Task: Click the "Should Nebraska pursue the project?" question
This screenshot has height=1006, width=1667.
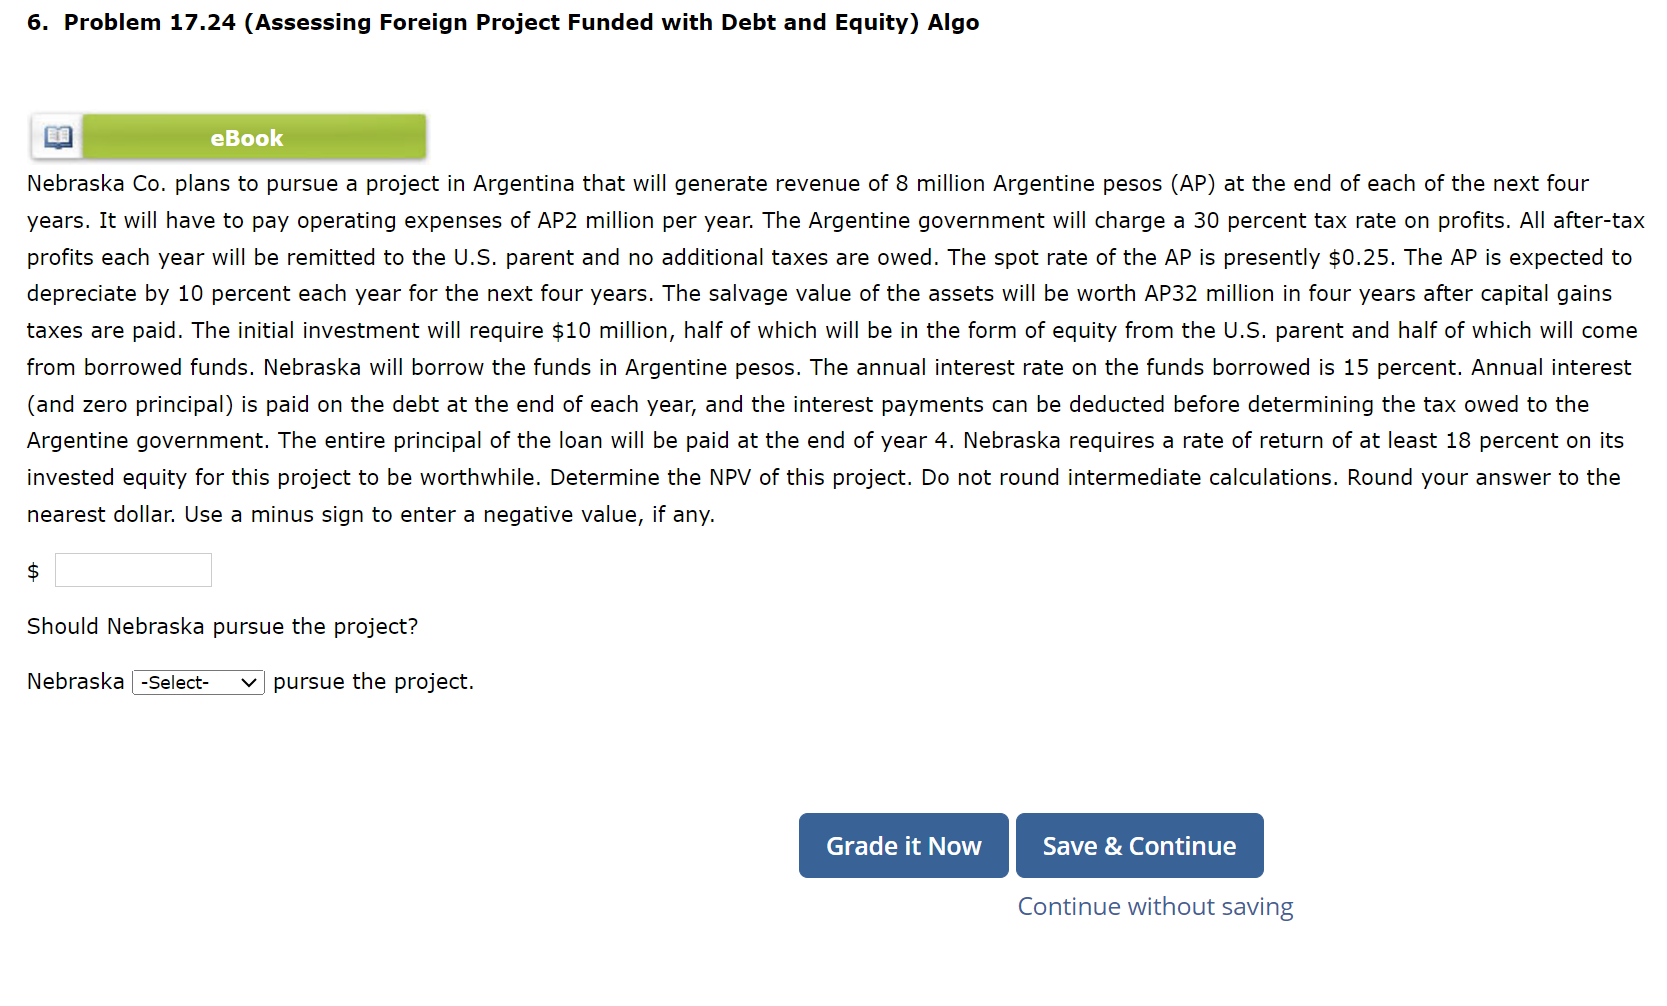Action: click(222, 626)
